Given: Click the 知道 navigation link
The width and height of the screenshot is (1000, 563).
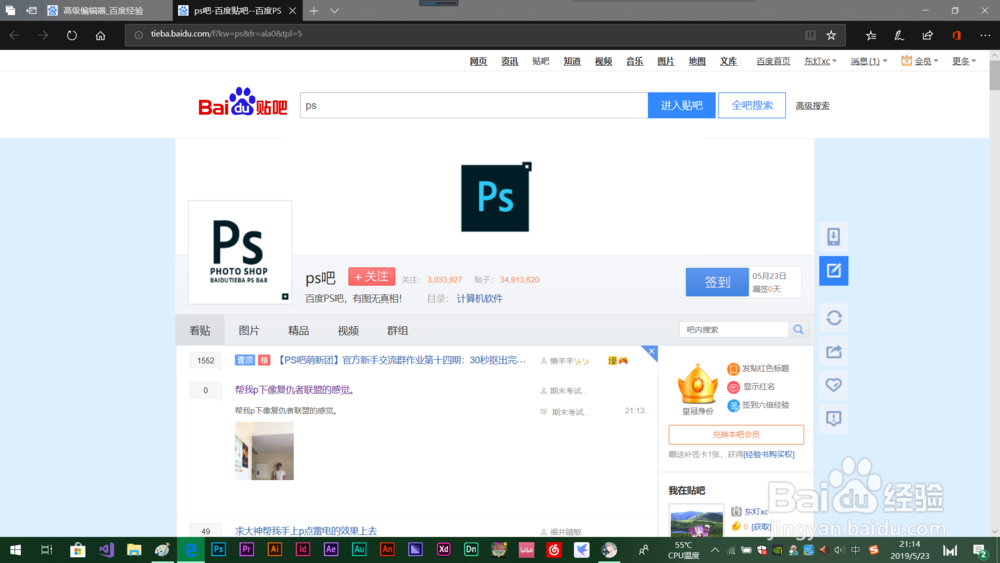Looking at the screenshot, I should [571, 61].
